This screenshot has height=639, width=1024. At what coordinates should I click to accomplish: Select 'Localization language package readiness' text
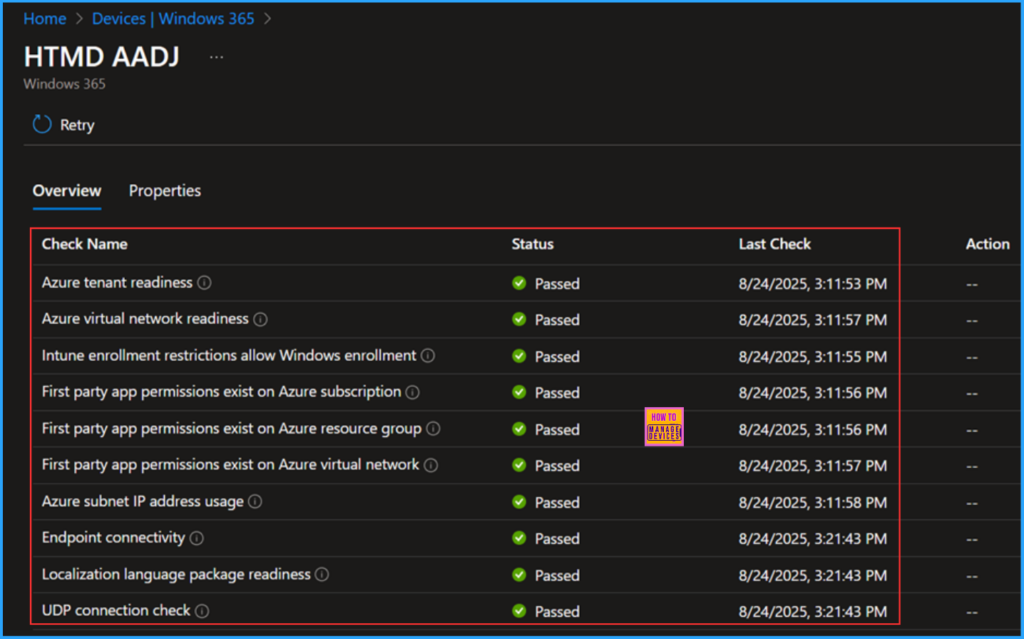(176, 574)
